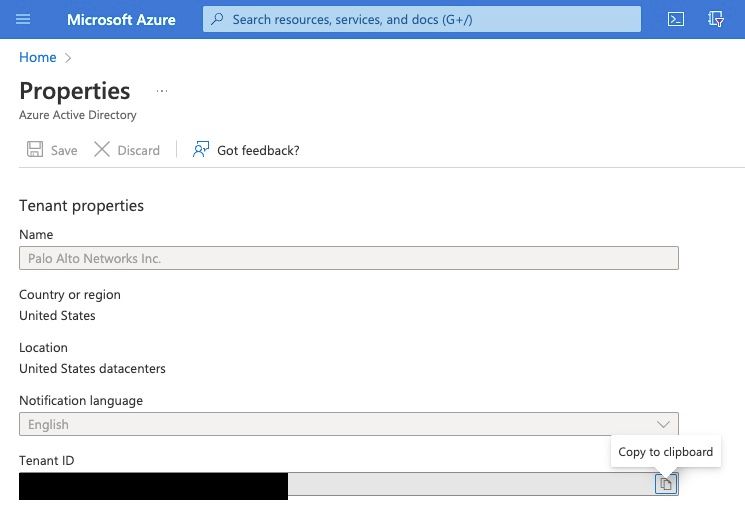Click the tenant Name text field
This screenshot has width=745, height=513.
[x=348, y=258]
